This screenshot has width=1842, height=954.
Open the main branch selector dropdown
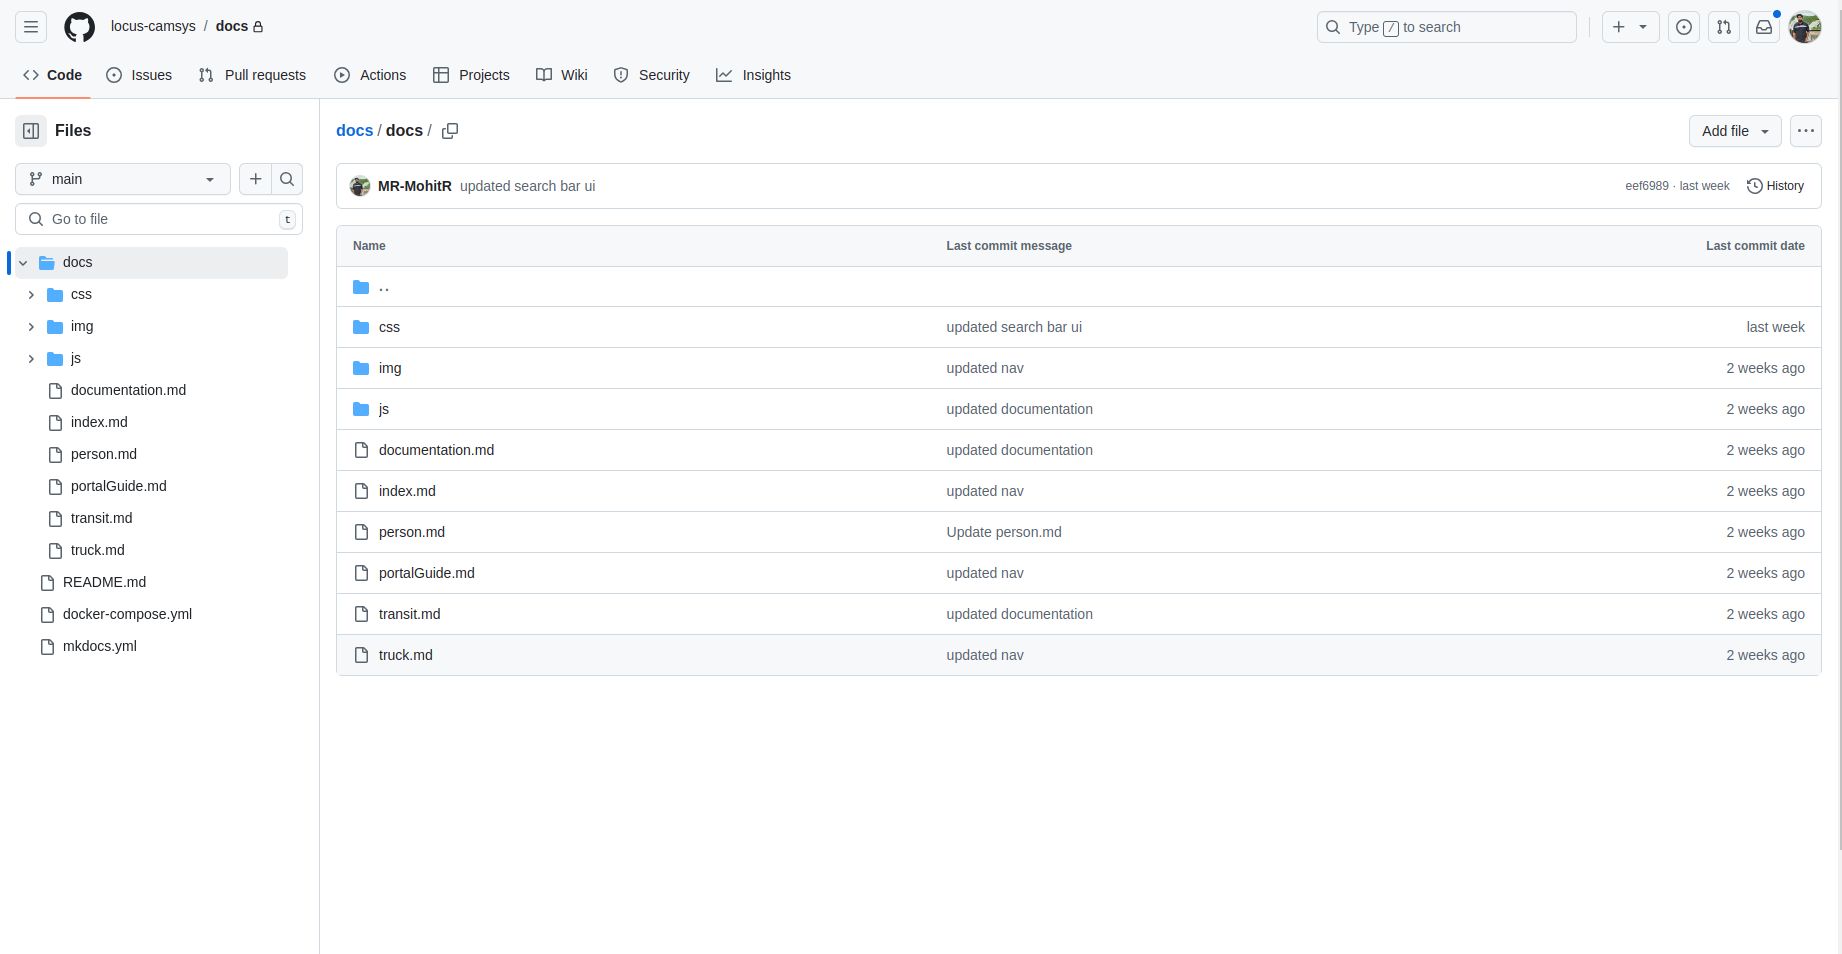point(122,179)
